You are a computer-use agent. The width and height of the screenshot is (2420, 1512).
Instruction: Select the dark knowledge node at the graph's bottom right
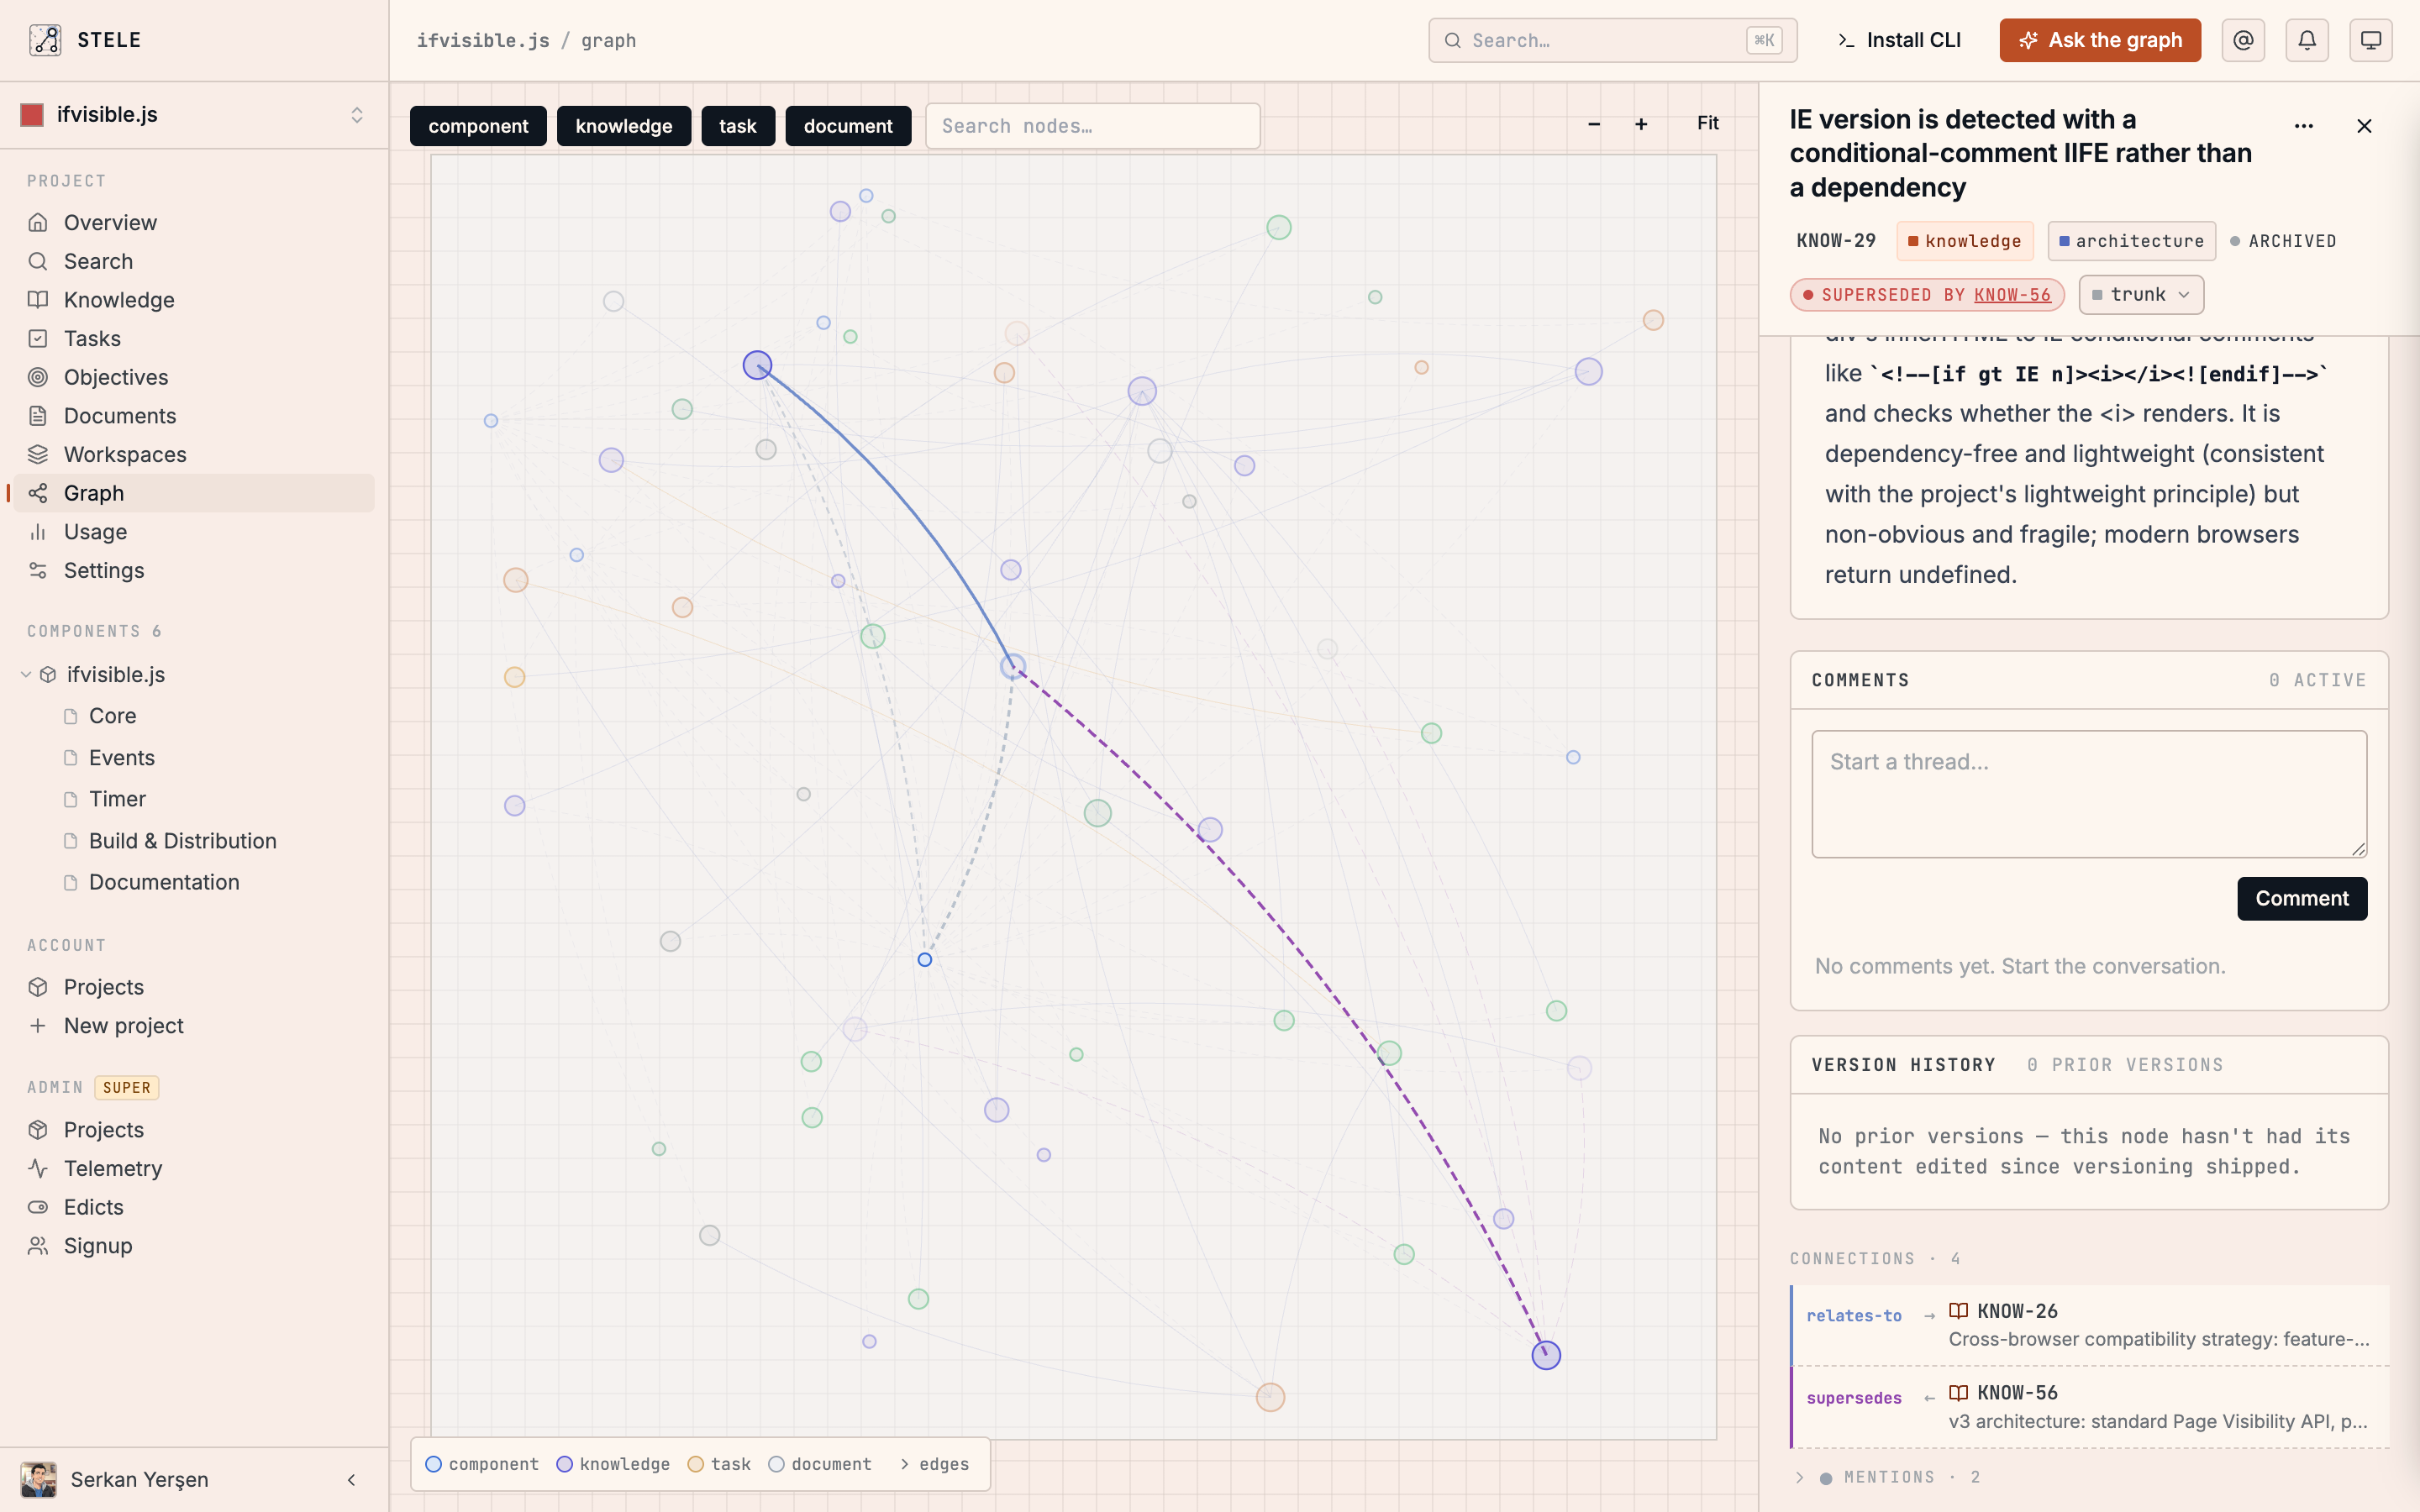pyautogui.click(x=1546, y=1355)
